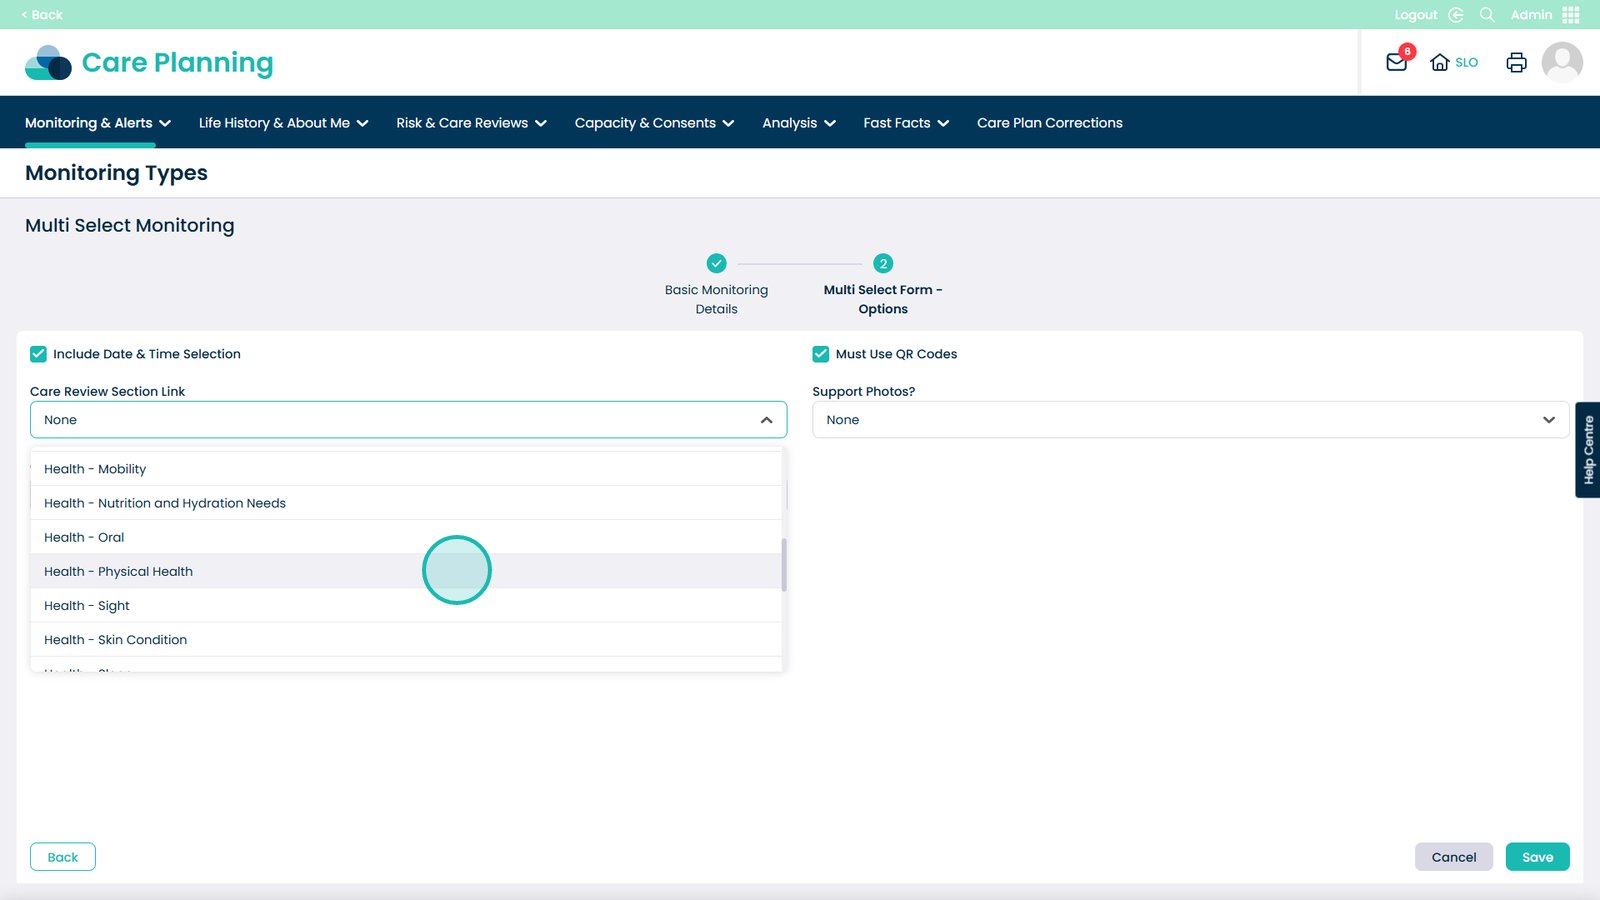Open the Risk & Care Reviews menu

(x=471, y=123)
